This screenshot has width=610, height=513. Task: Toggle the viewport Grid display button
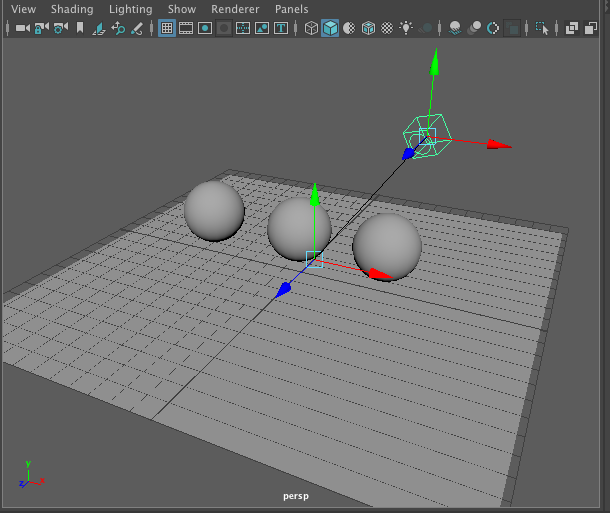click(x=167, y=28)
